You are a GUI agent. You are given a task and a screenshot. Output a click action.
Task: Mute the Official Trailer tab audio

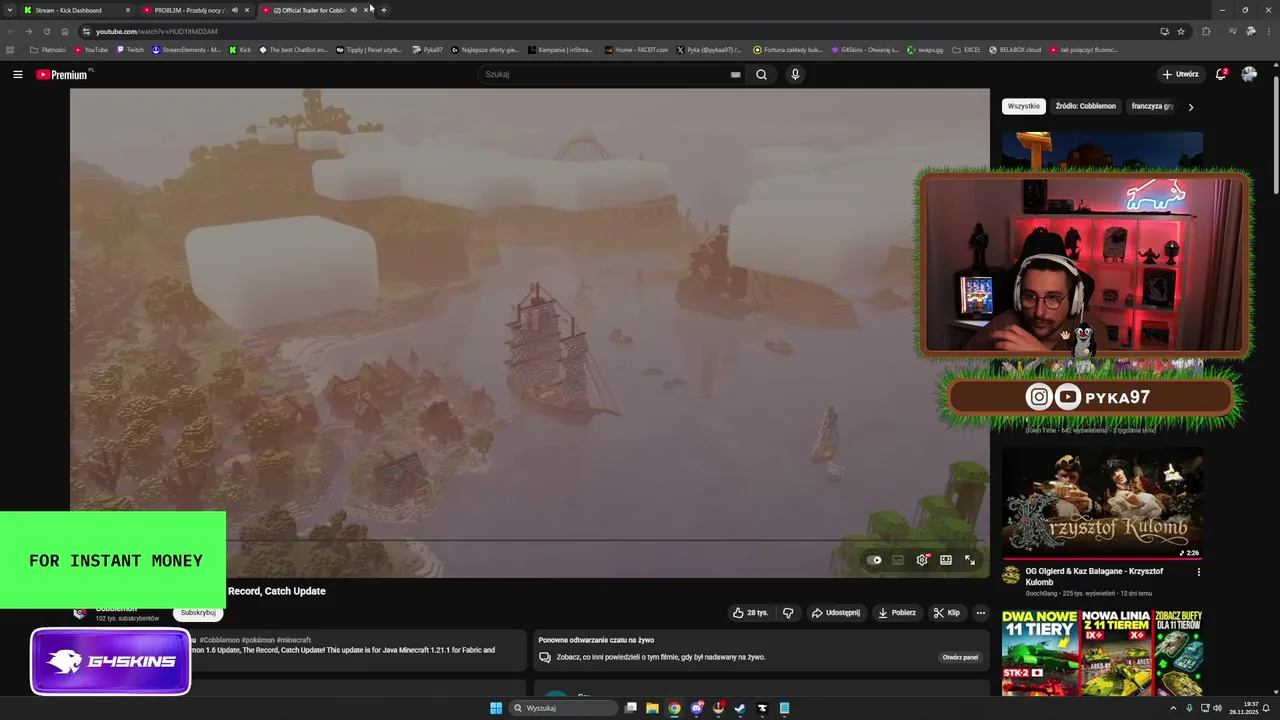pos(353,10)
